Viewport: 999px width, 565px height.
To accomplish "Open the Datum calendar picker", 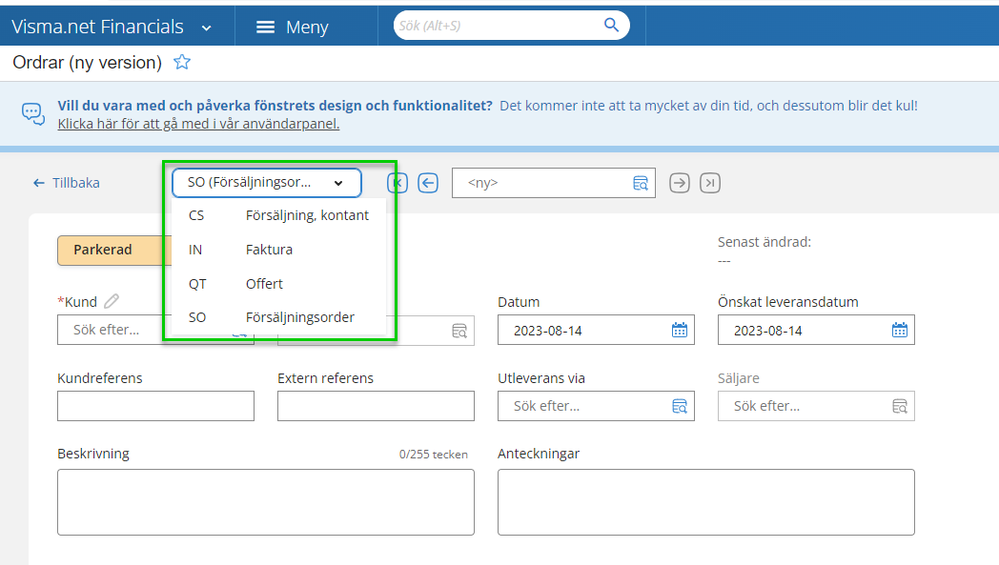I will point(680,330).
